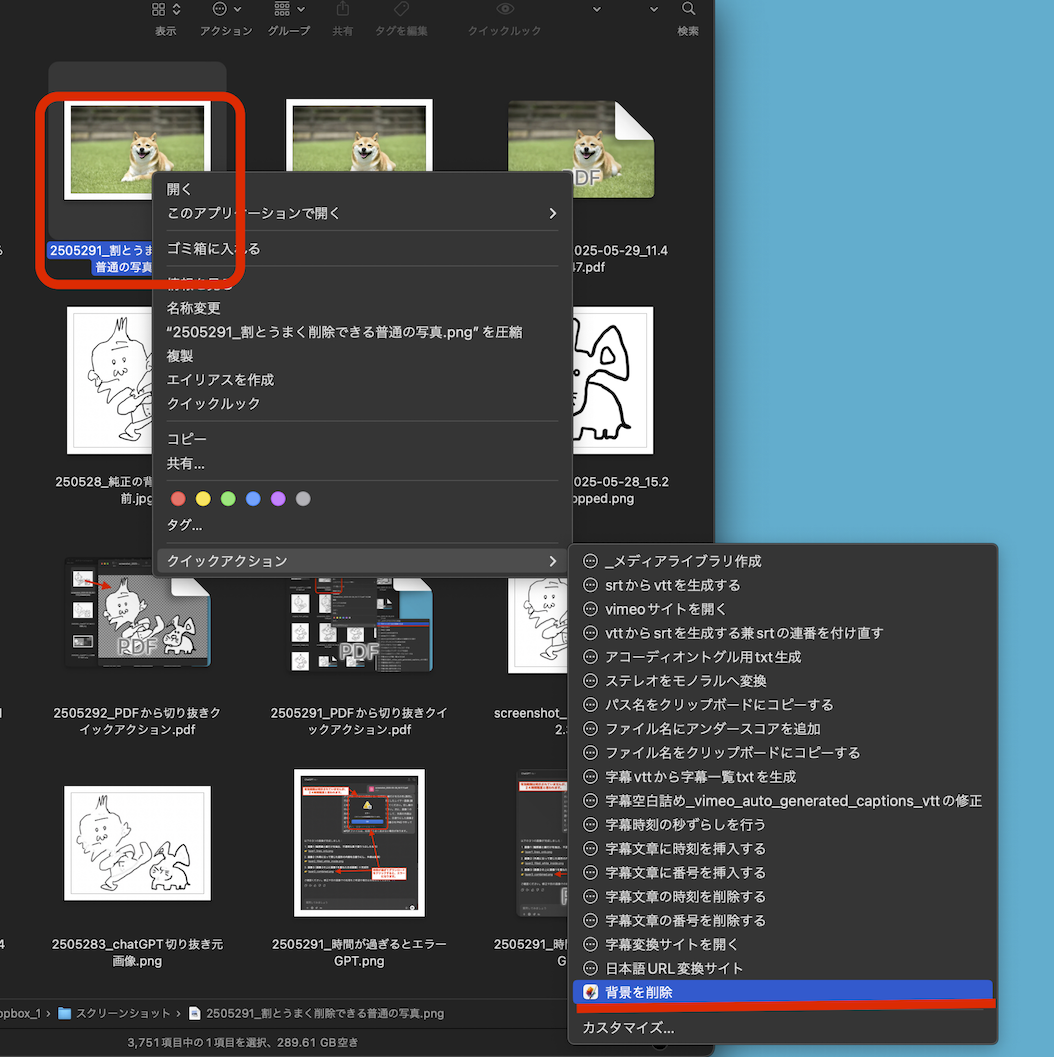The width and height of the screenshot is (1054, 1057).
Task: Apply the purple tag color dot
Action: 278,498
